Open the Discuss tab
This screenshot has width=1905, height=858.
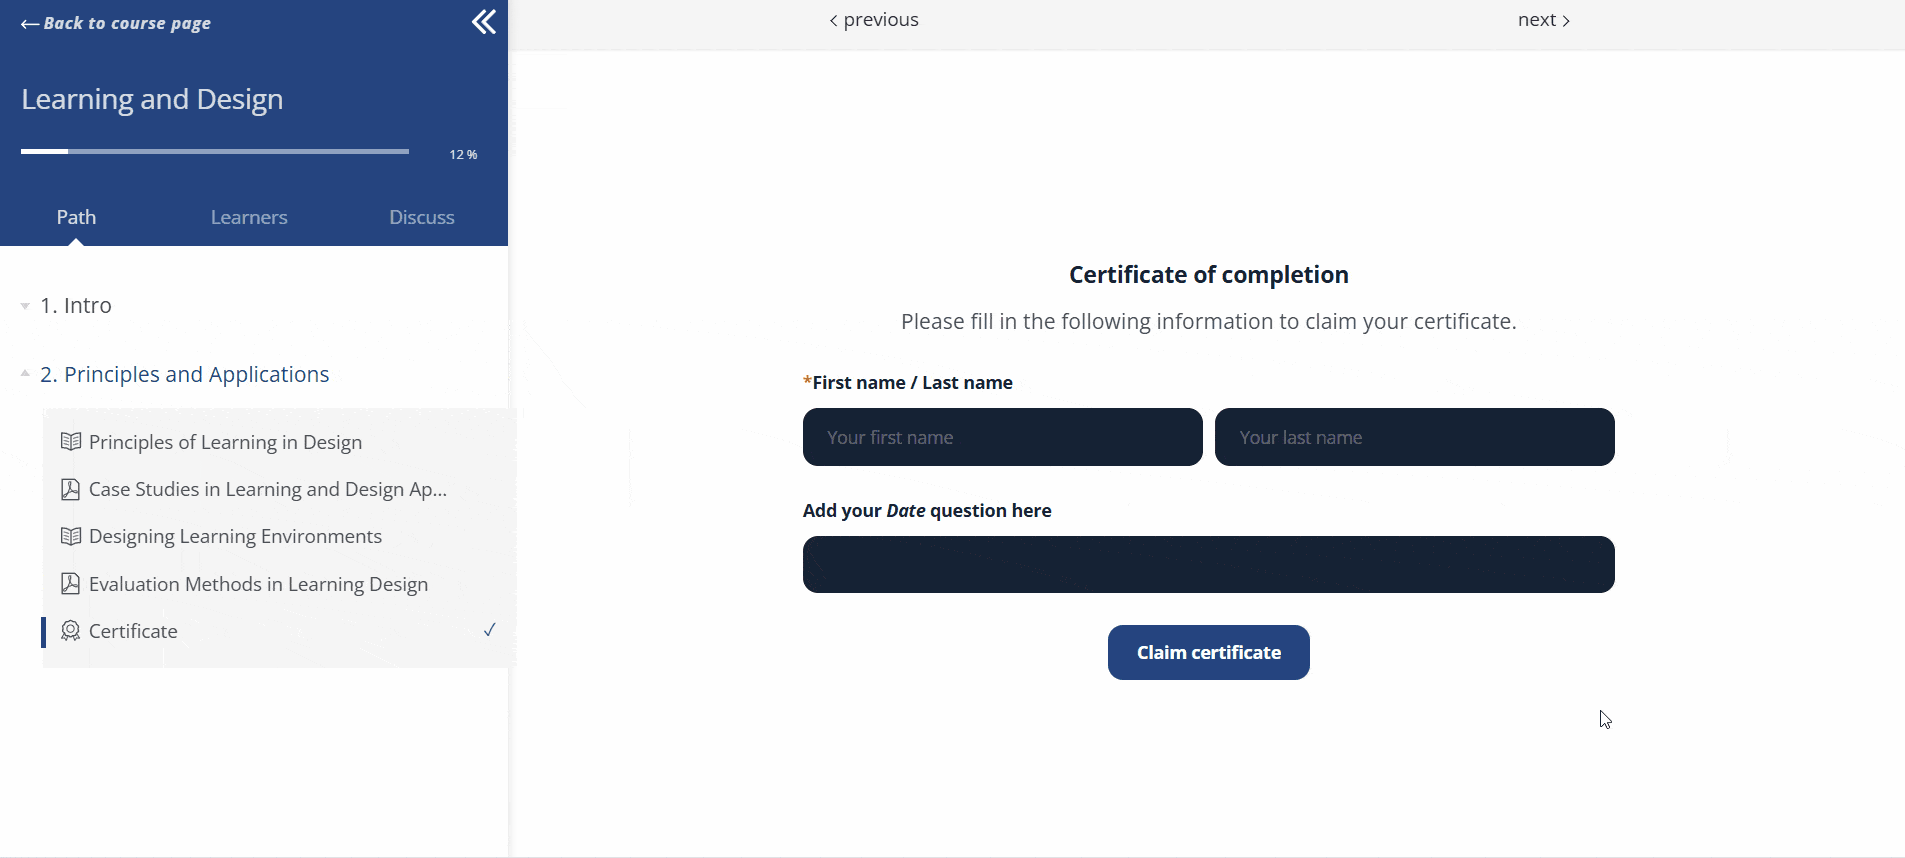pos(421,217)
